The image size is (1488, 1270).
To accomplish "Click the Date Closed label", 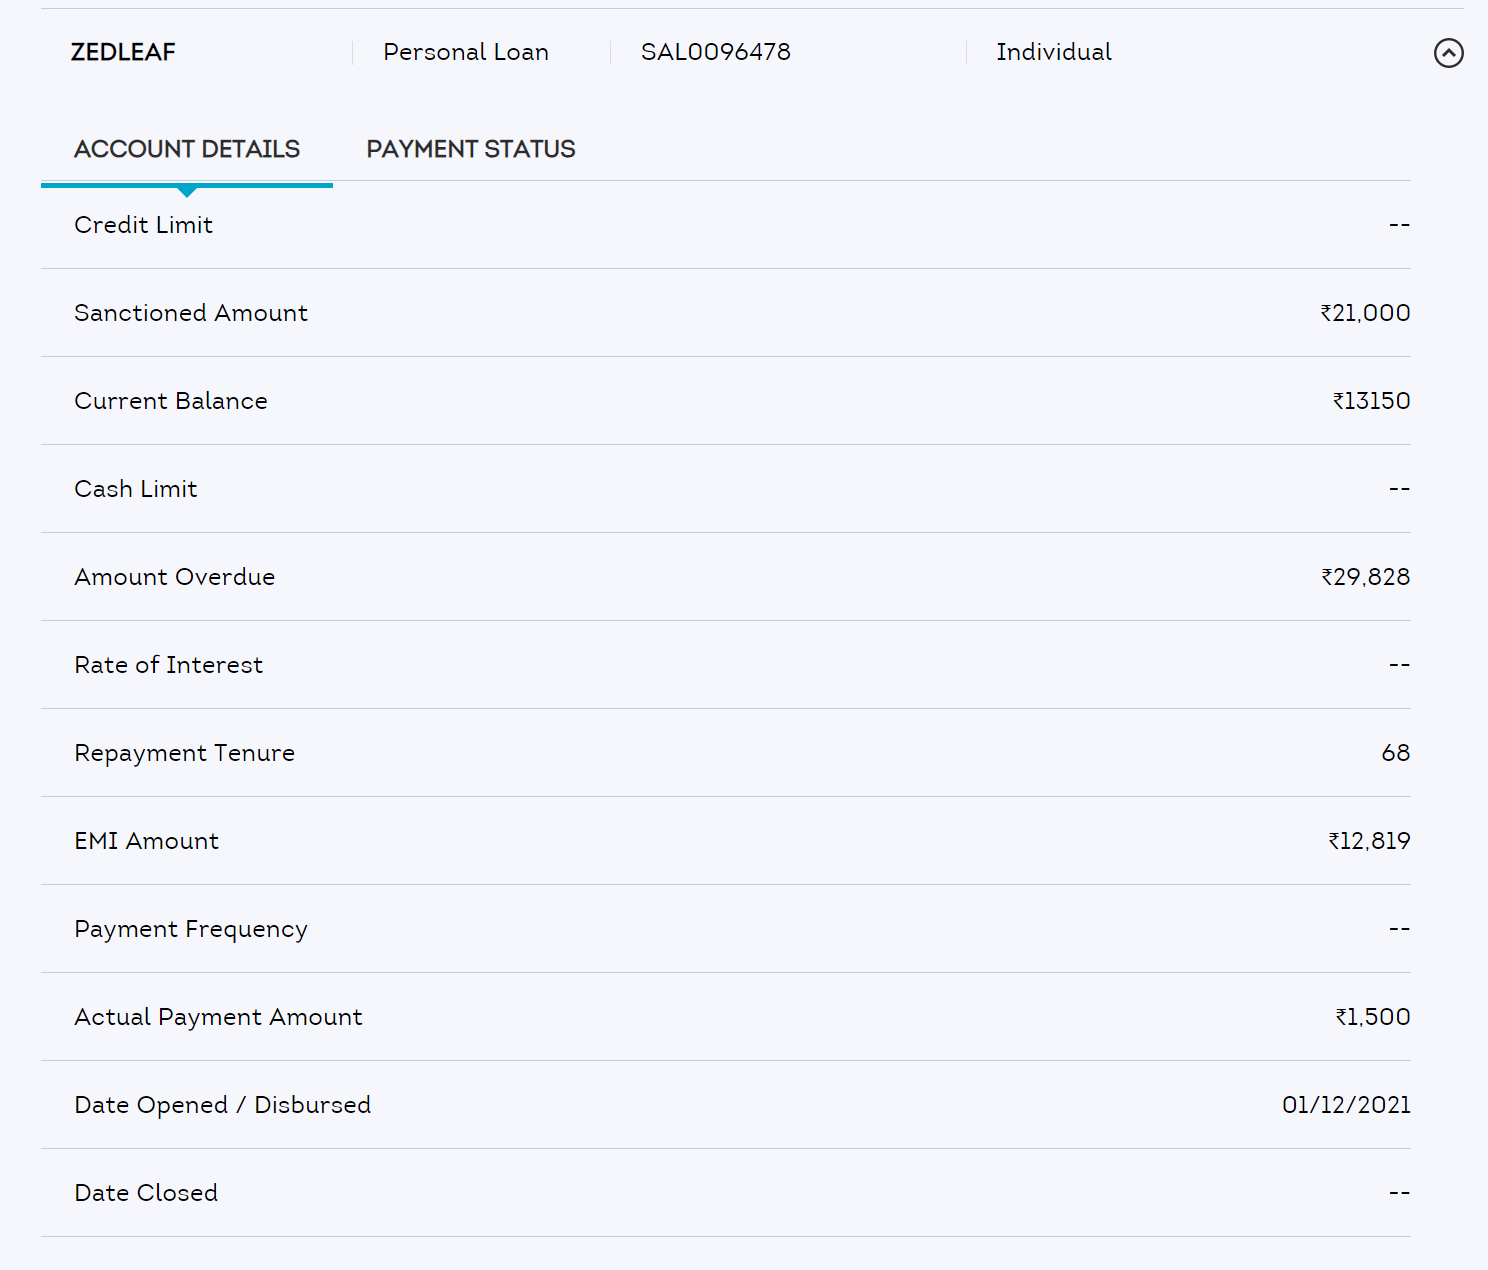I will 145,1193.
